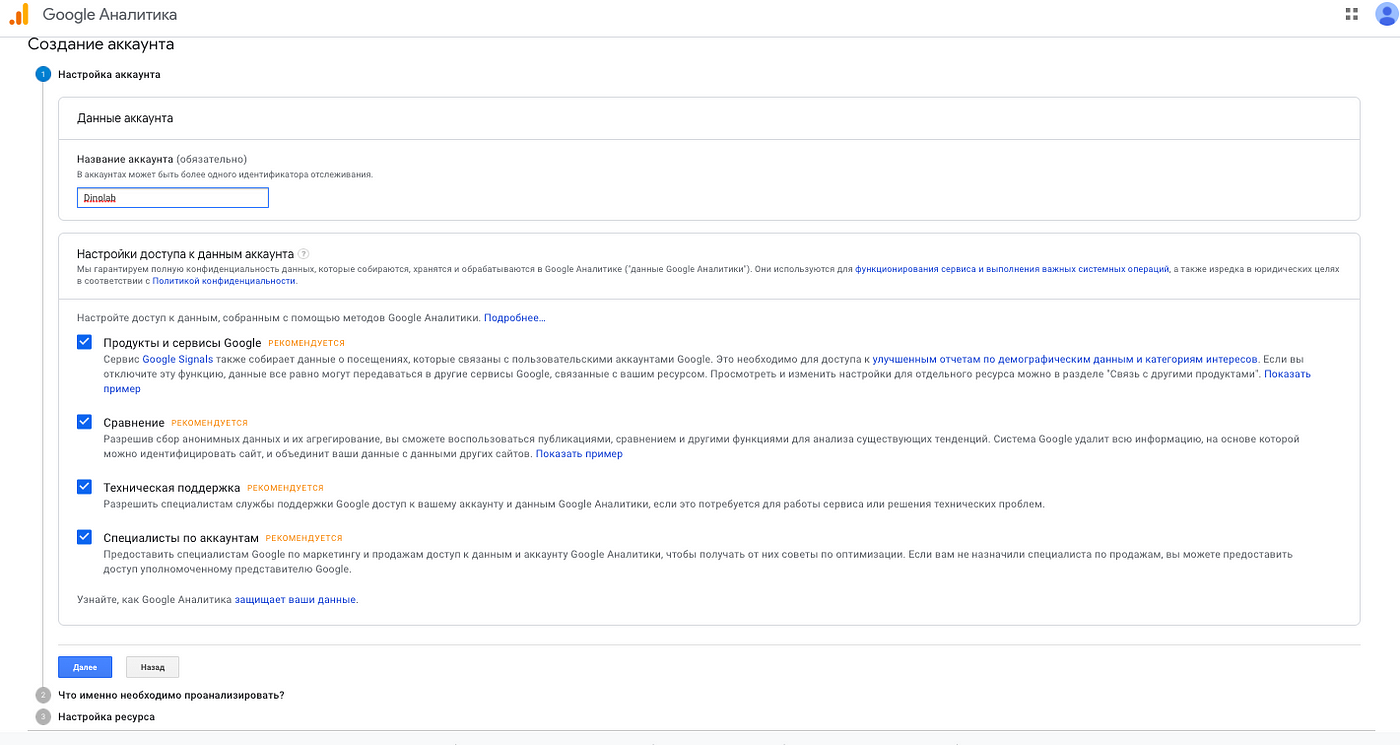Uncheck 'Продукты и сервисы Google' checkbox
The image size is (1400, 745).
[x=85, y=342]
